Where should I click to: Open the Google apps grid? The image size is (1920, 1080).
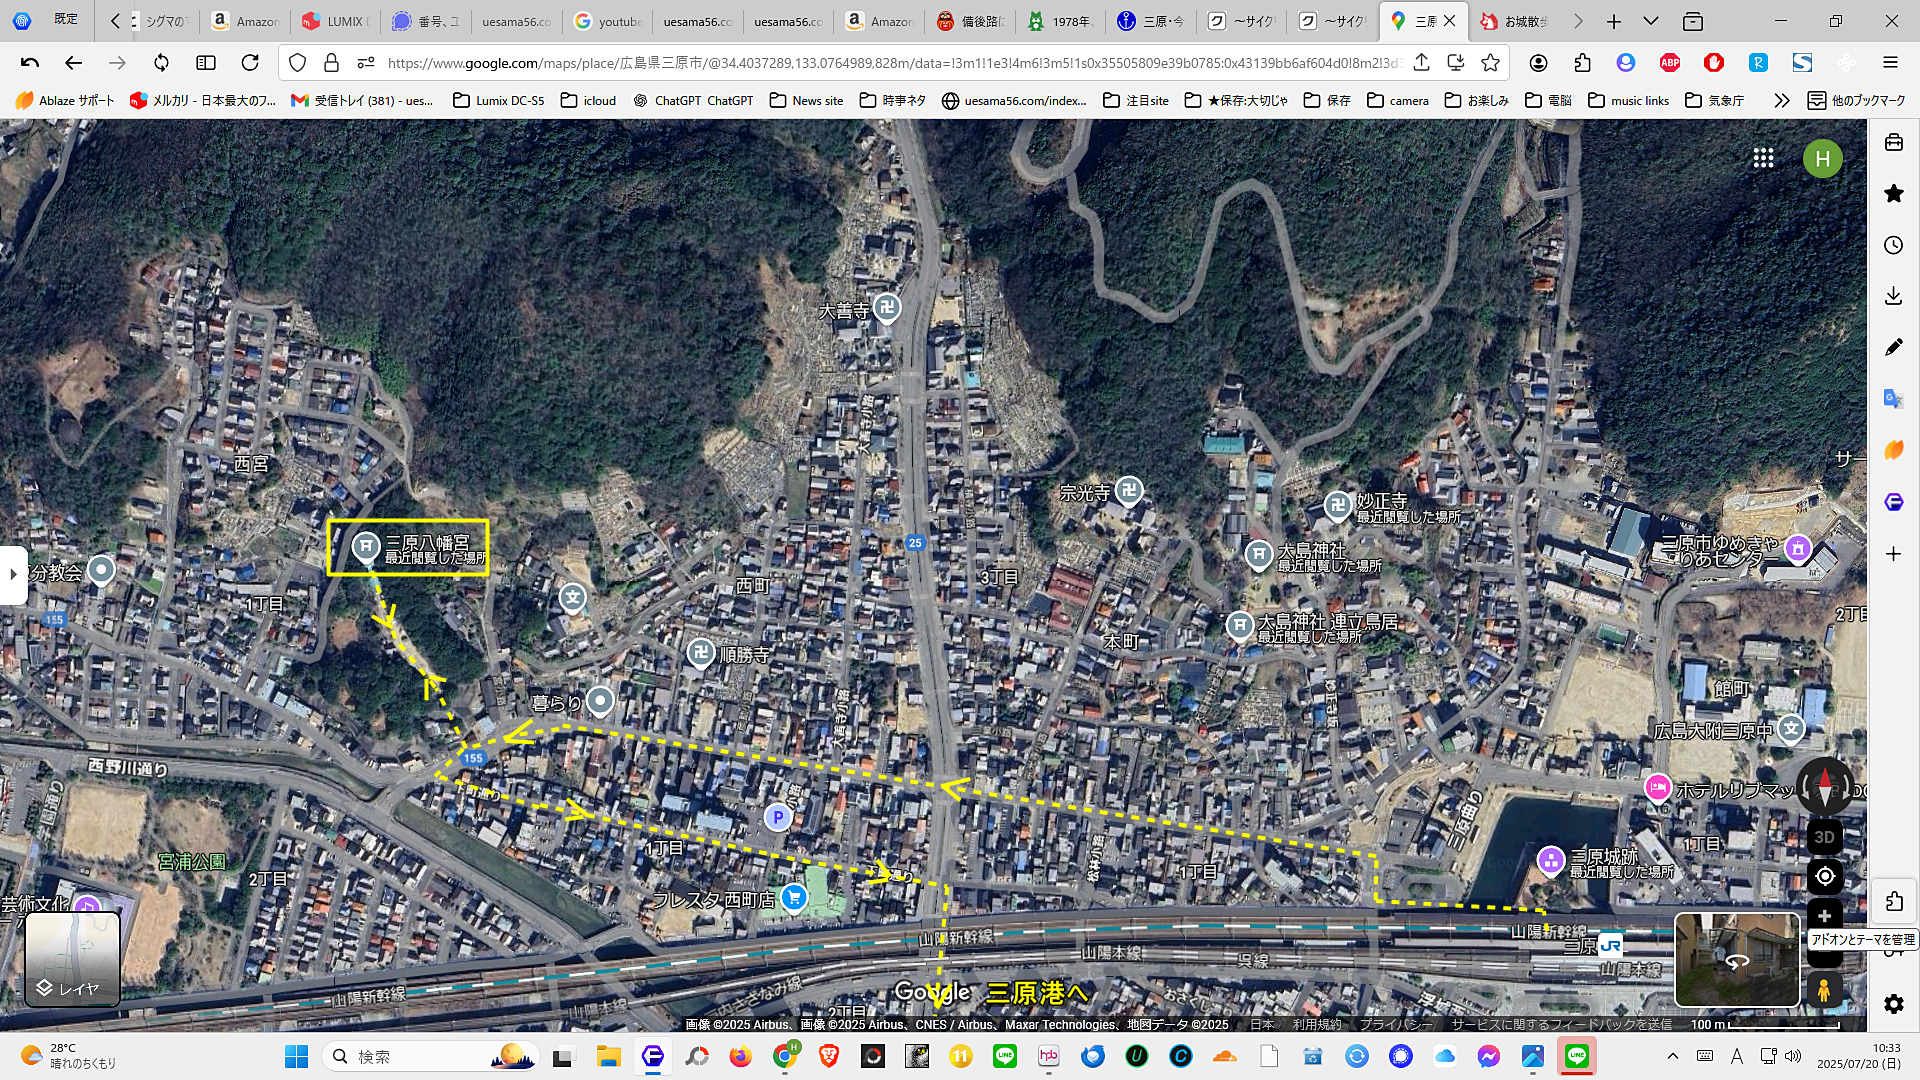coord(1763,158)
